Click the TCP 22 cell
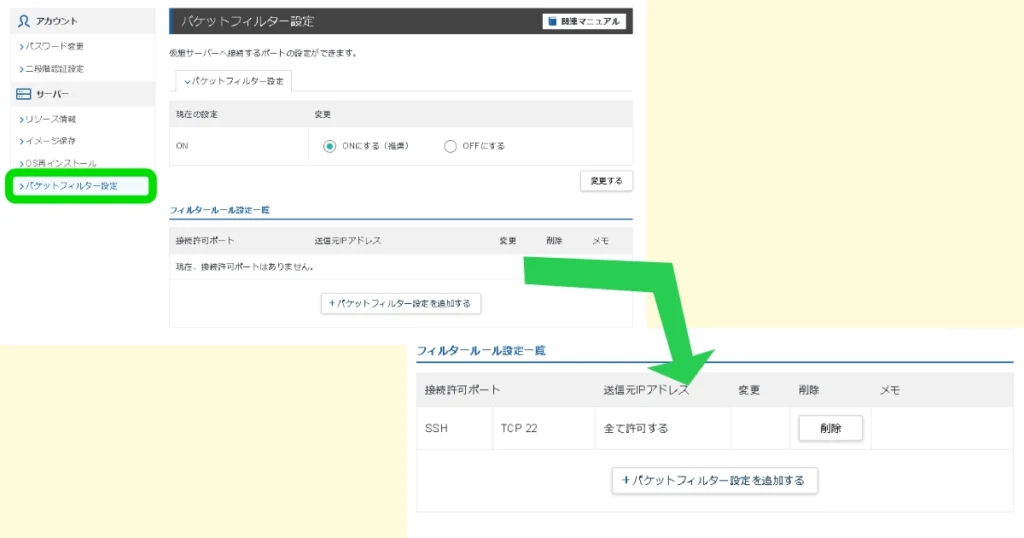The width and height of the screenshot is (1024, 538). tap(544, 428)
